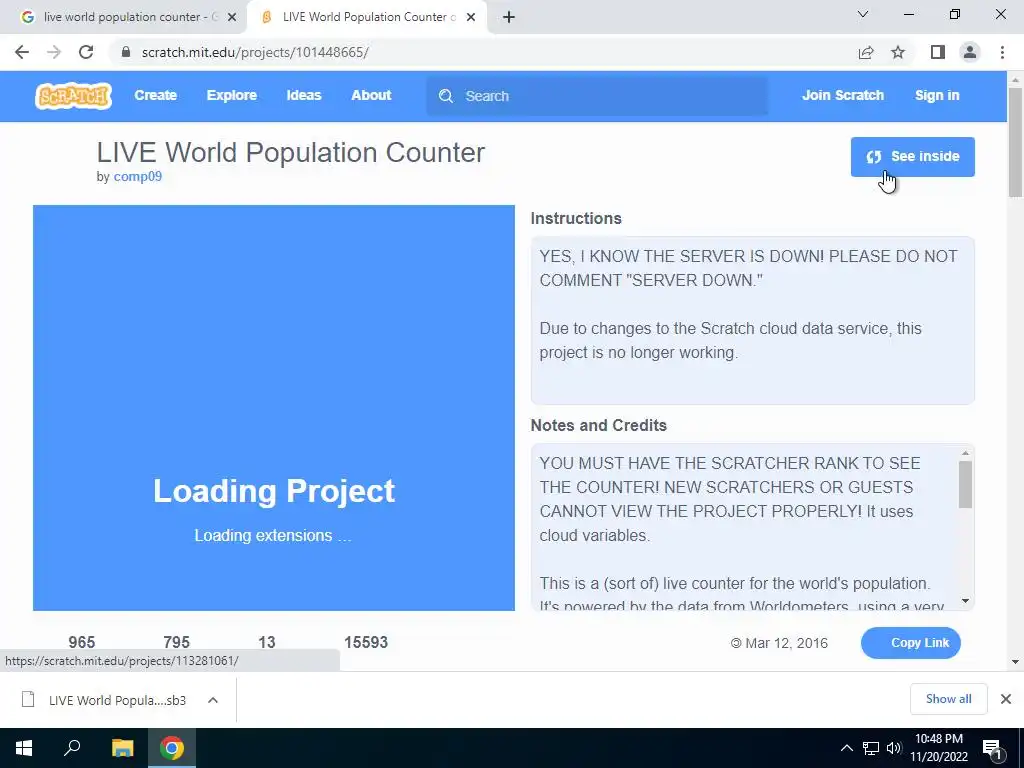Share this page via the share icon
Screen dimensions: 1024x768
click(865, 52)
